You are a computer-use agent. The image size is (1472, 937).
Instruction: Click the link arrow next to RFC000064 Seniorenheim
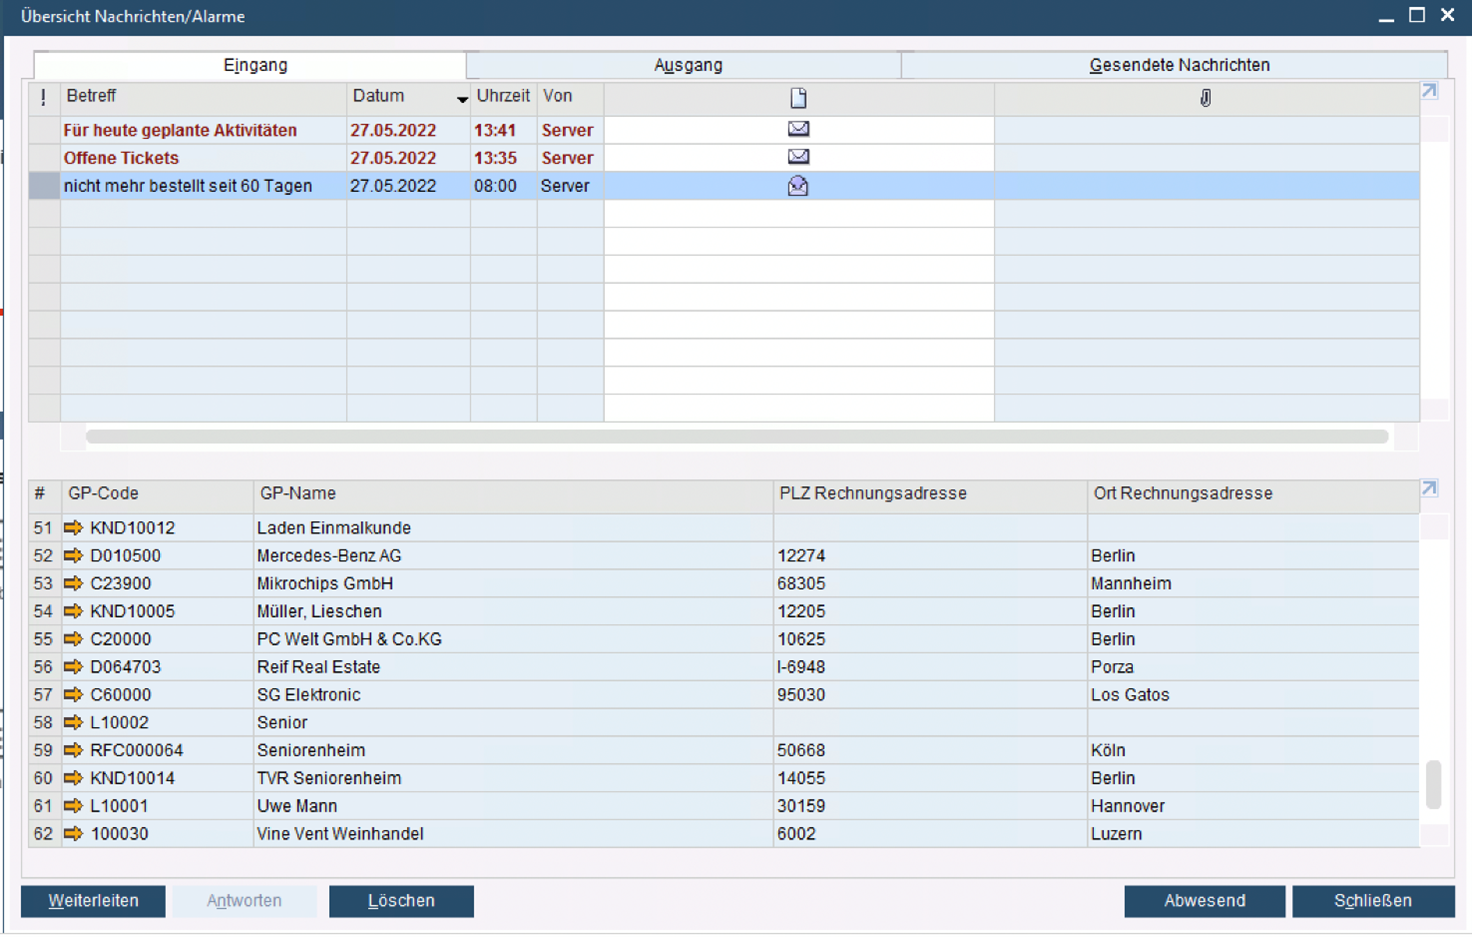click(73, 750)
